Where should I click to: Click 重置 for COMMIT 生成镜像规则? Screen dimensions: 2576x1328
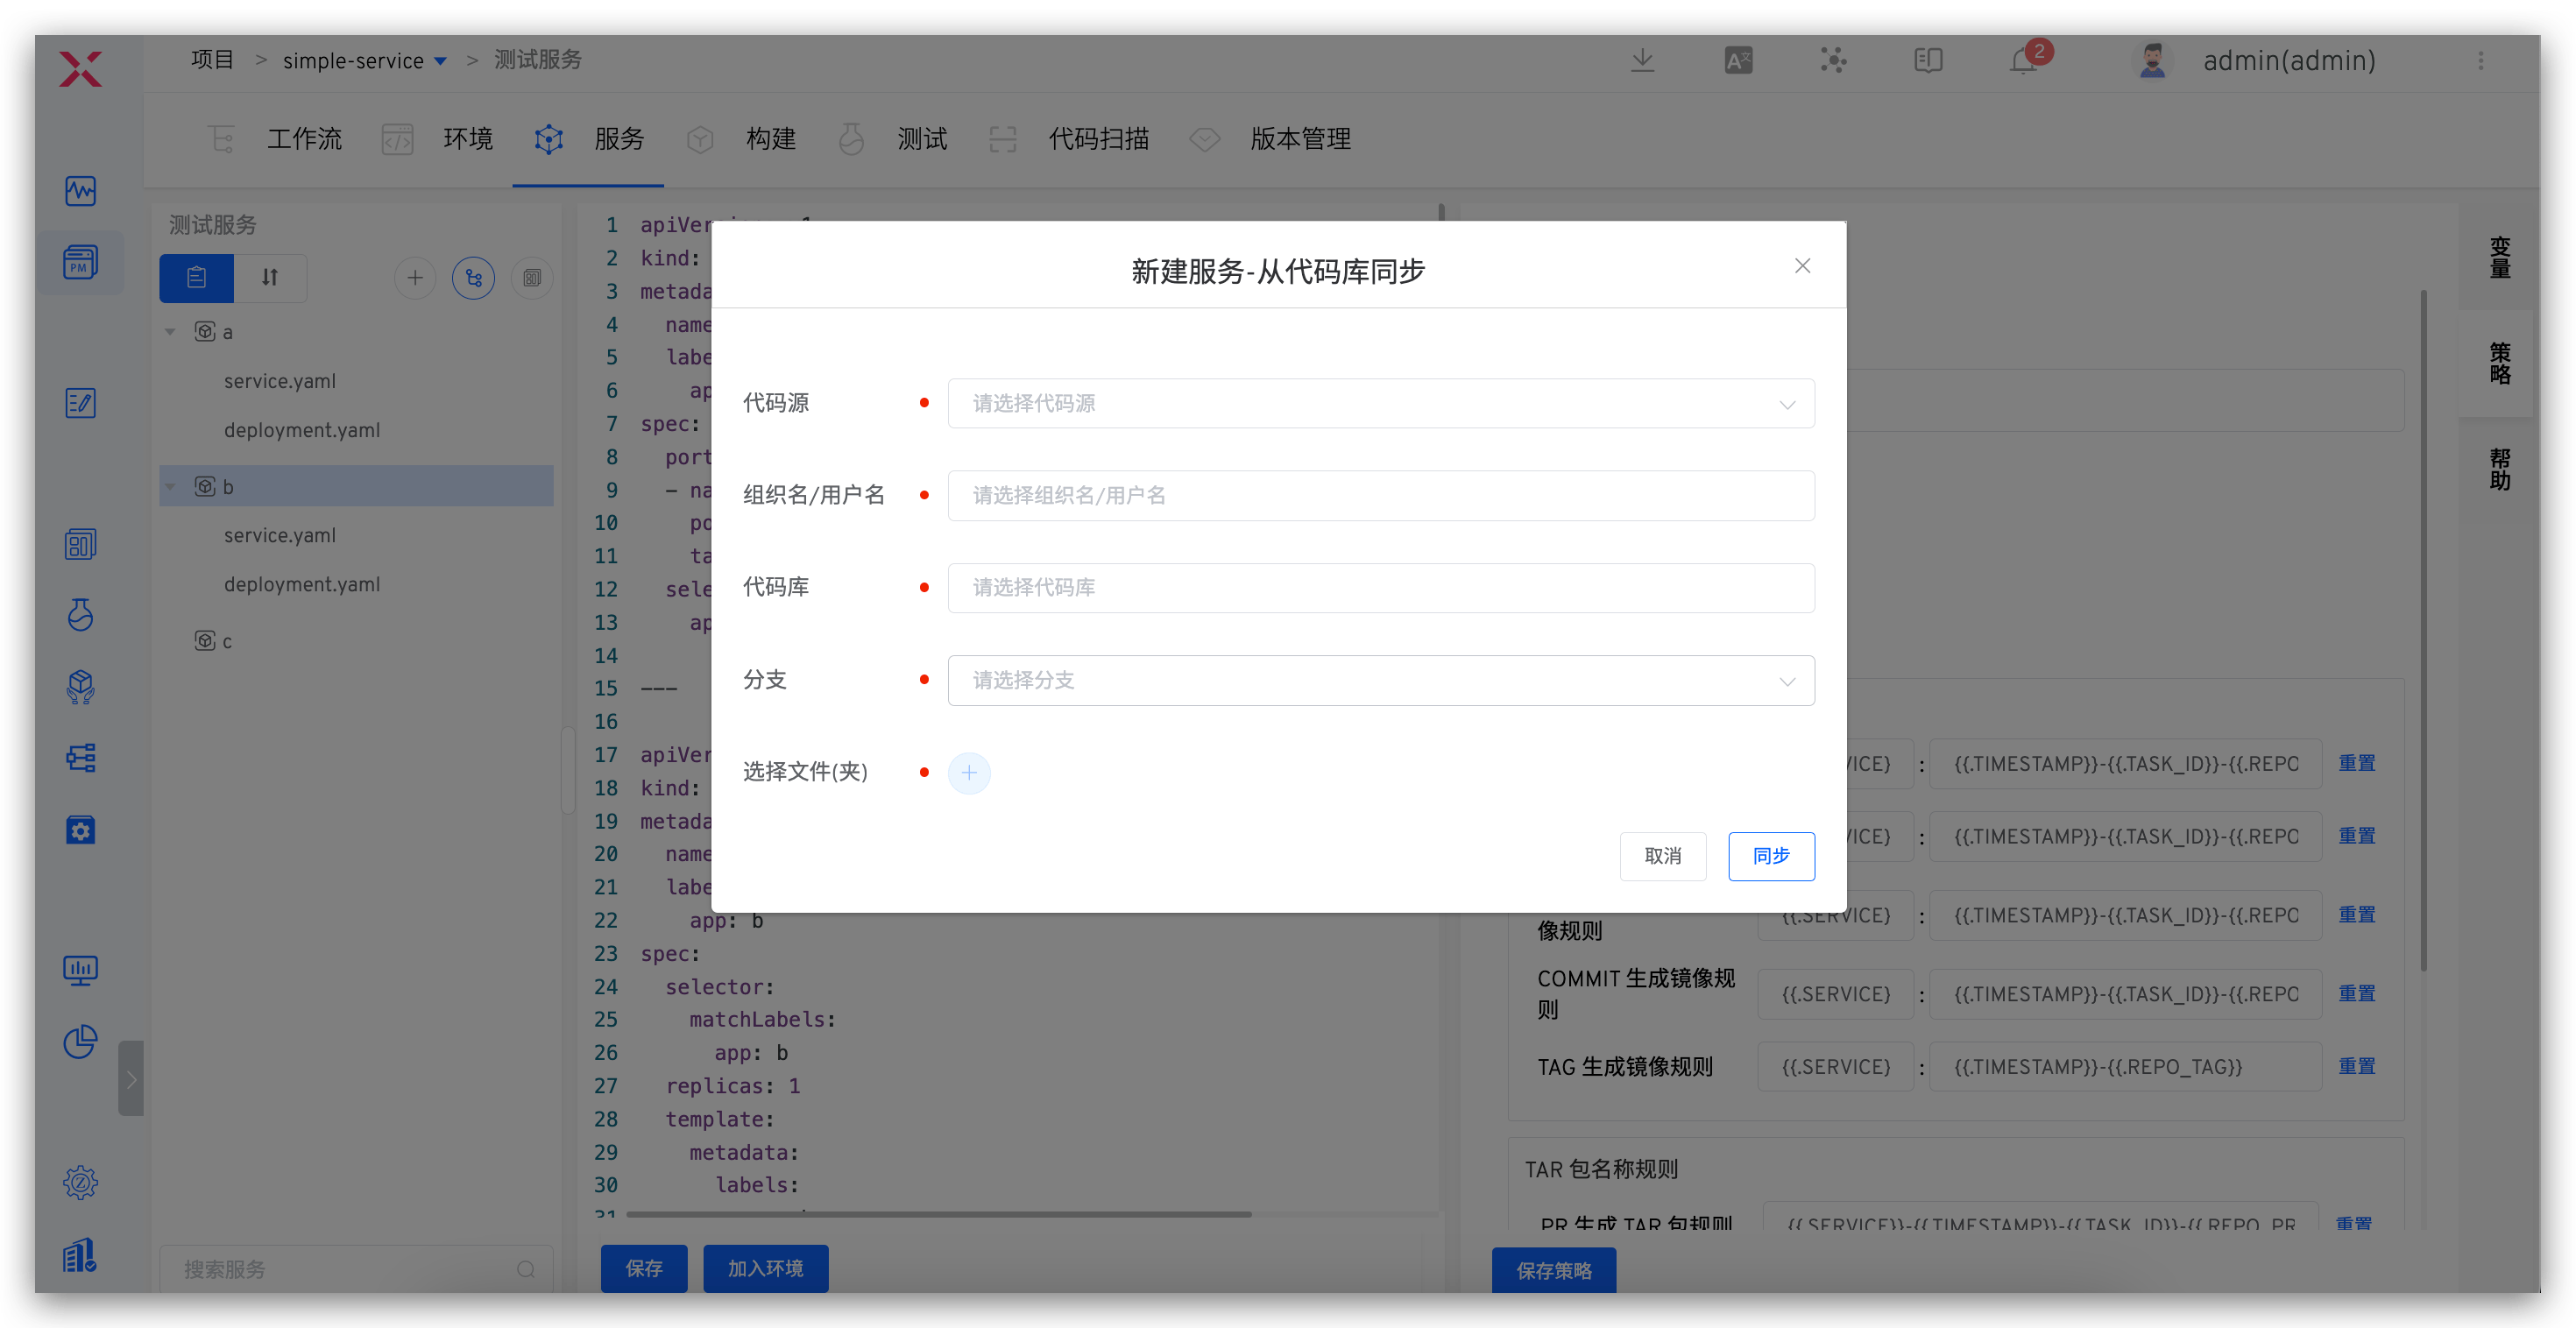tap(2356, 993)
